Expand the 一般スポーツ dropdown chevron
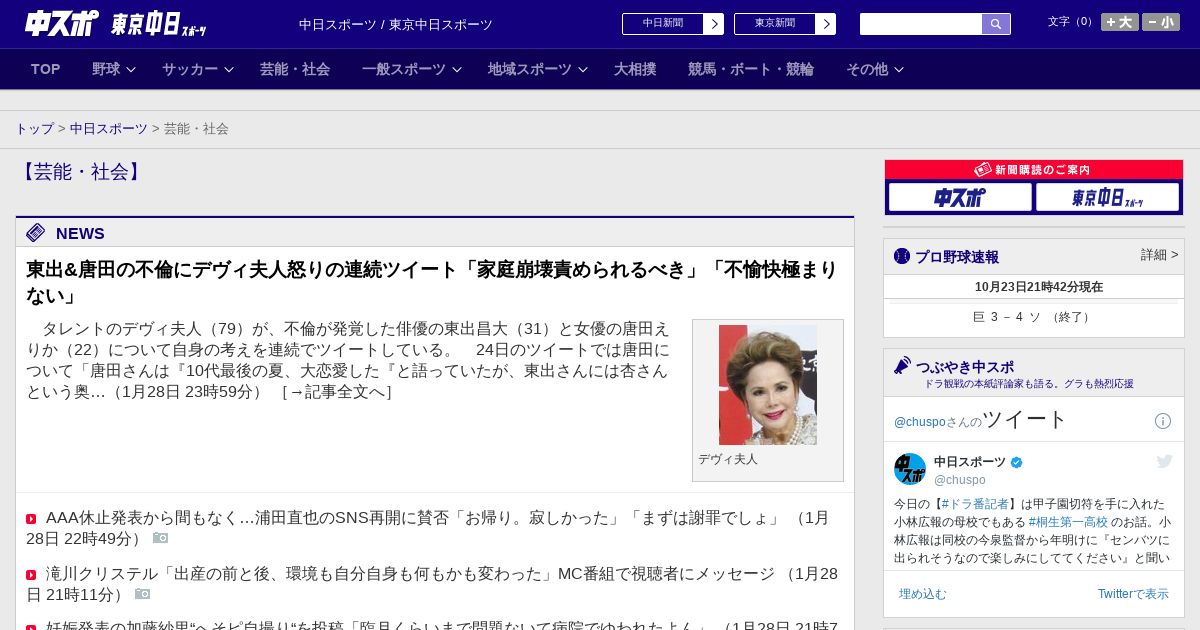 point(457,69)
